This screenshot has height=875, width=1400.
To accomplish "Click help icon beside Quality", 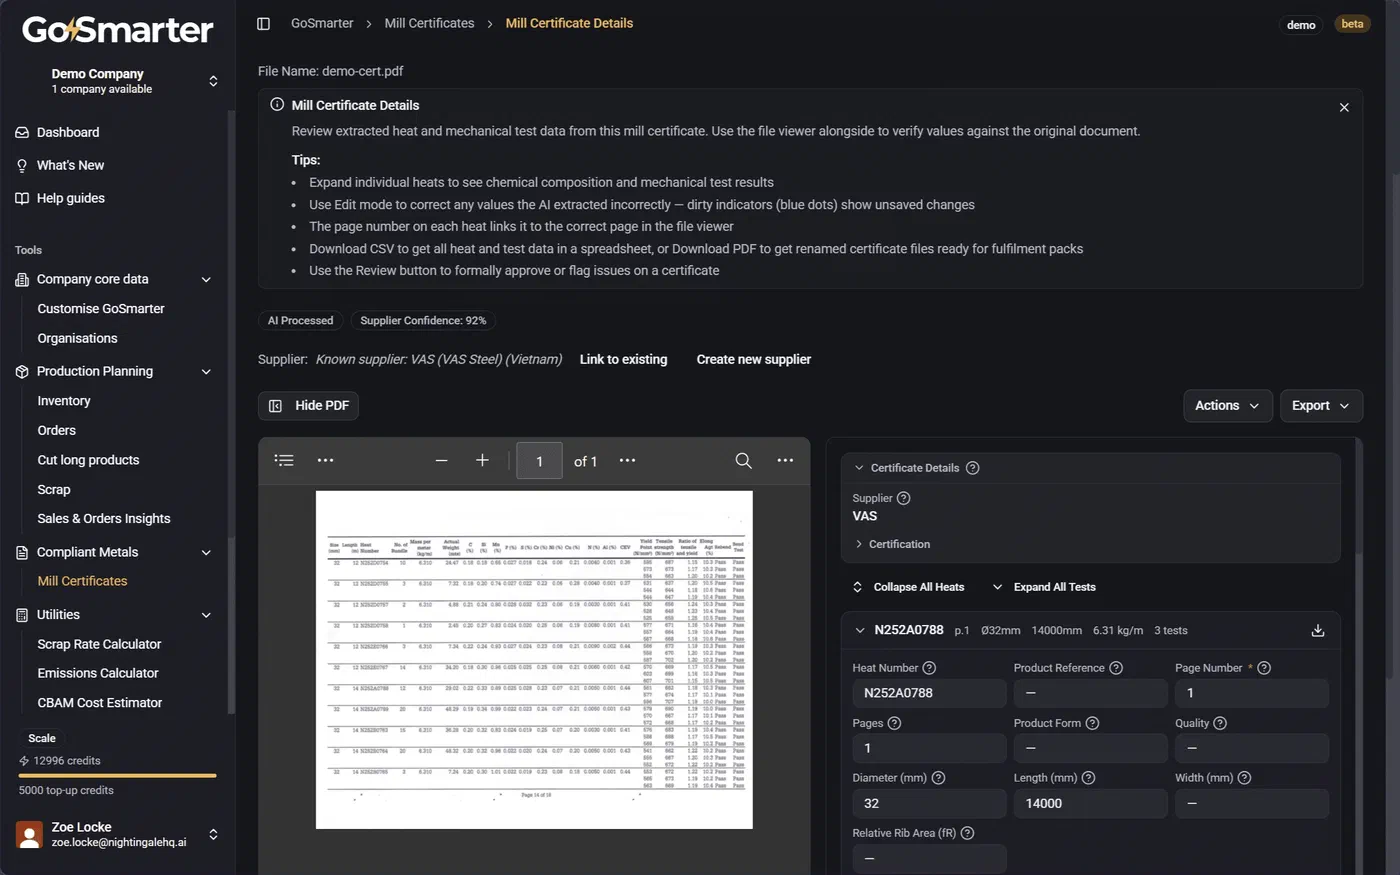I will click(x=1220, y=723).
